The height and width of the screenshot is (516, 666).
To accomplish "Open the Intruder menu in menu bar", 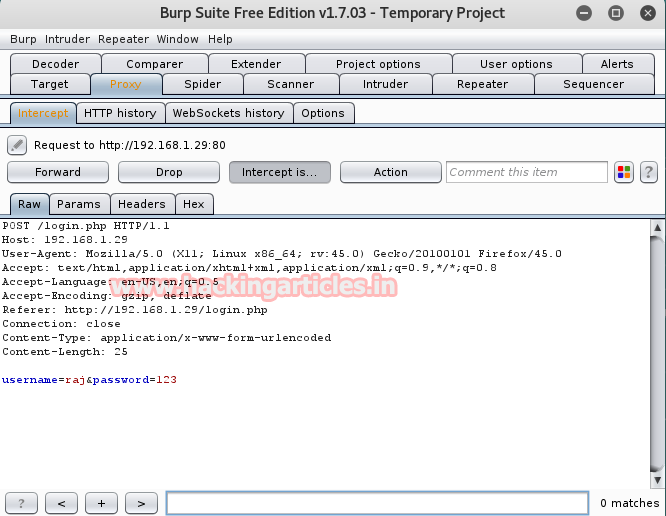I will [x=67, y=39].
